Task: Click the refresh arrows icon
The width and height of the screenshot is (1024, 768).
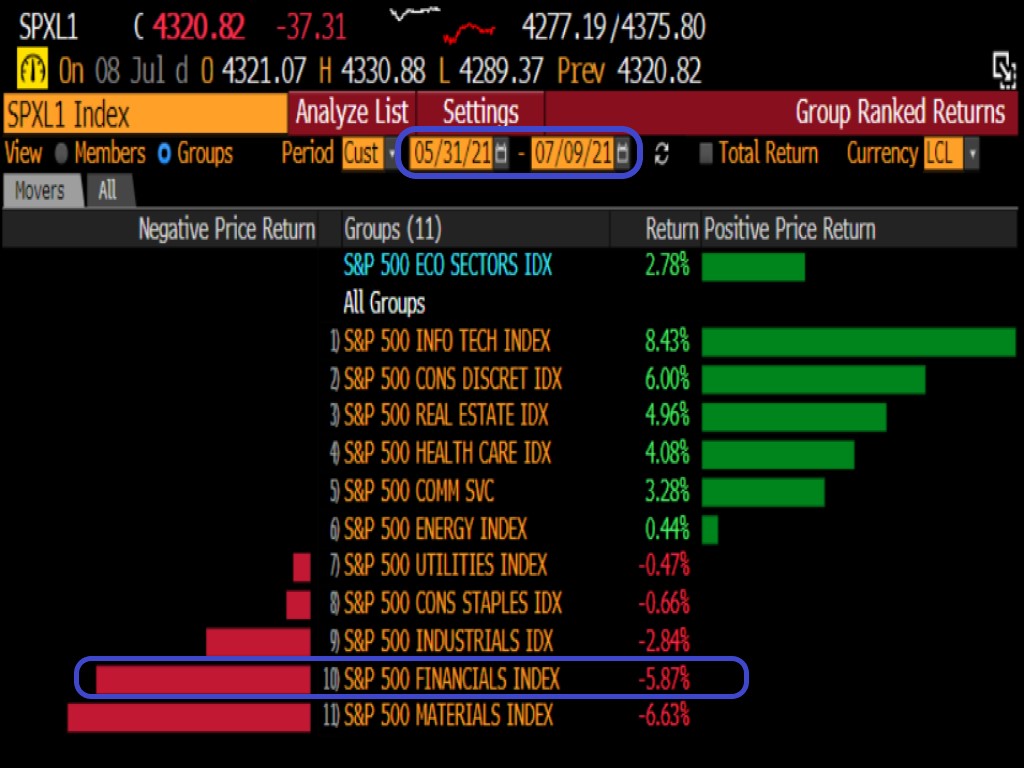Action: pyautogui.click(x=661, y=154)
